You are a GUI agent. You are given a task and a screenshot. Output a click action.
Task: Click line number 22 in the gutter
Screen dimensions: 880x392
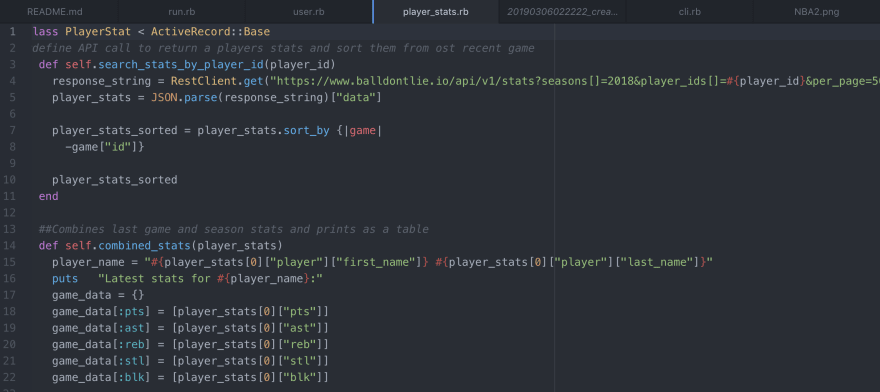tap(10, 377)
